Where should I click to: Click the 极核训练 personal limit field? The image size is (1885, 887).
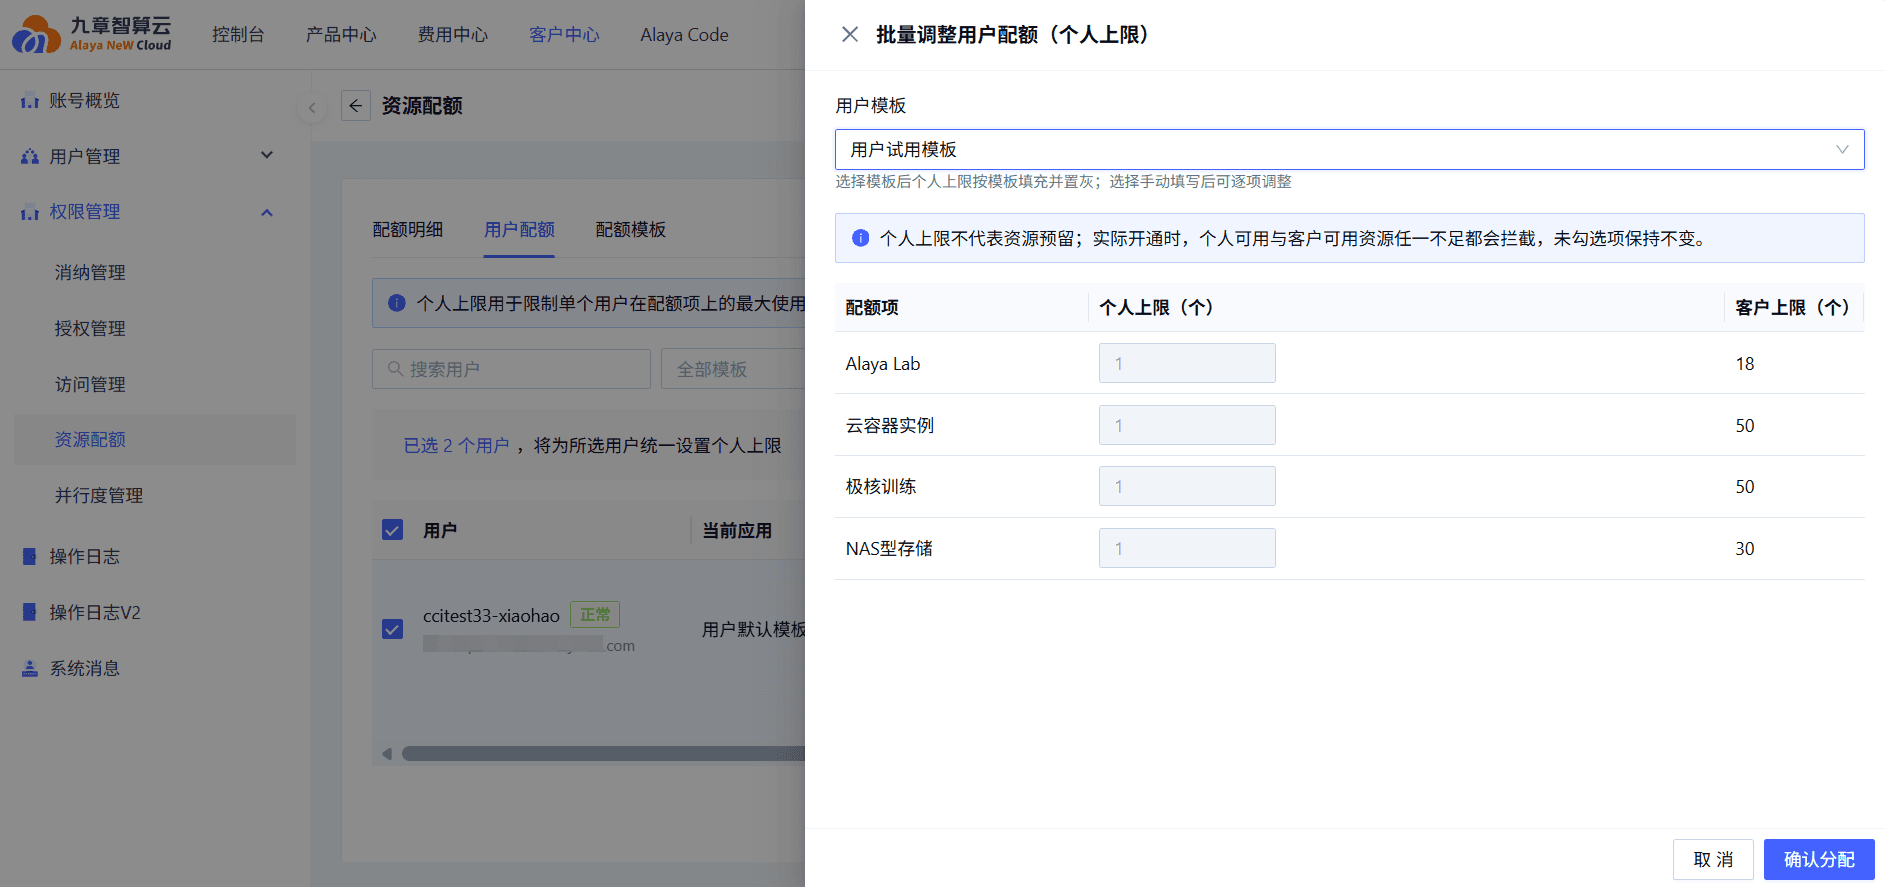pos(1187,486)
